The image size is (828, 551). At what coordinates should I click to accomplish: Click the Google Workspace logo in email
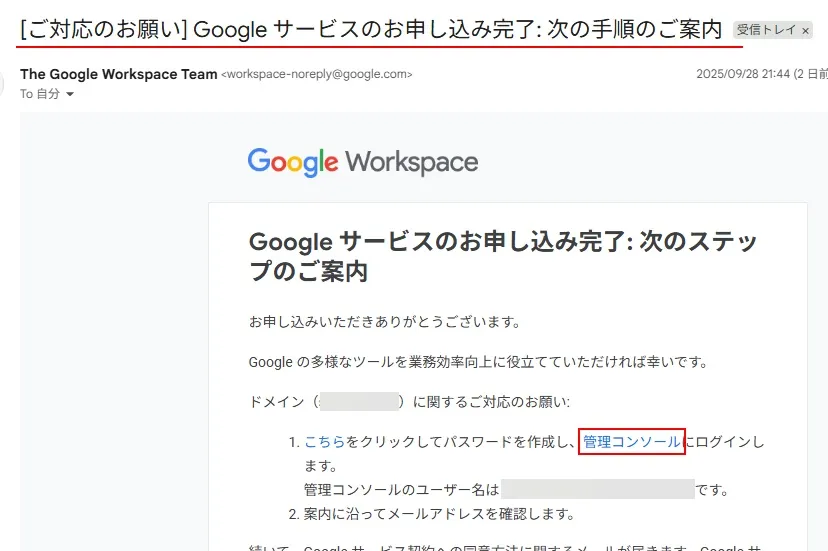362,162
